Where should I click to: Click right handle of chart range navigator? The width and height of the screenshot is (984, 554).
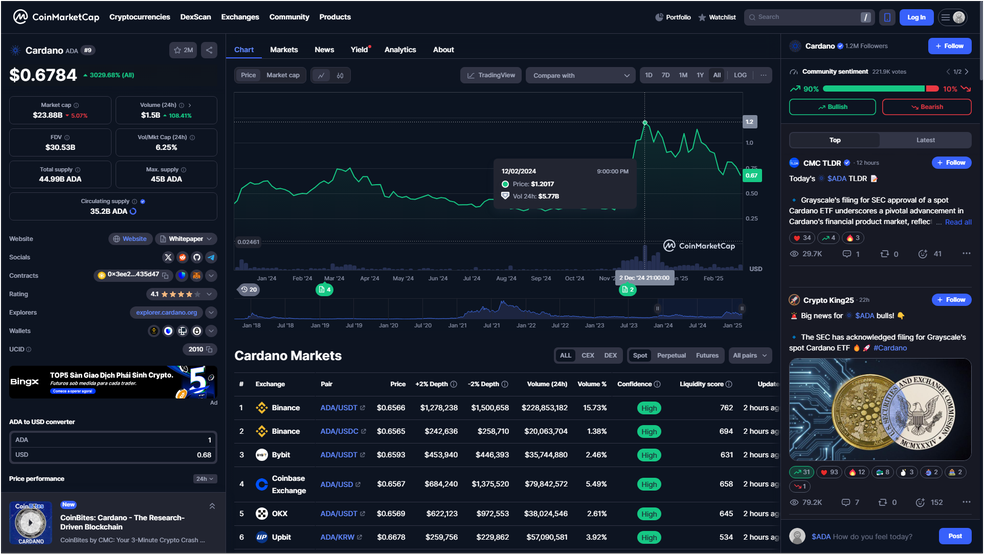click(742, 309)
